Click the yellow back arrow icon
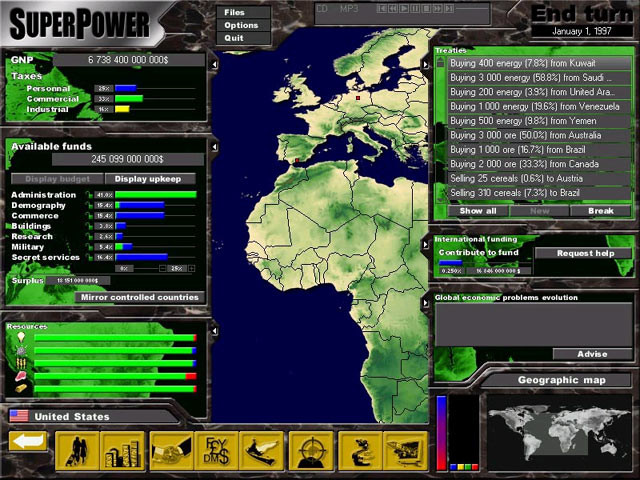640x480 pixels. [28, 441]
